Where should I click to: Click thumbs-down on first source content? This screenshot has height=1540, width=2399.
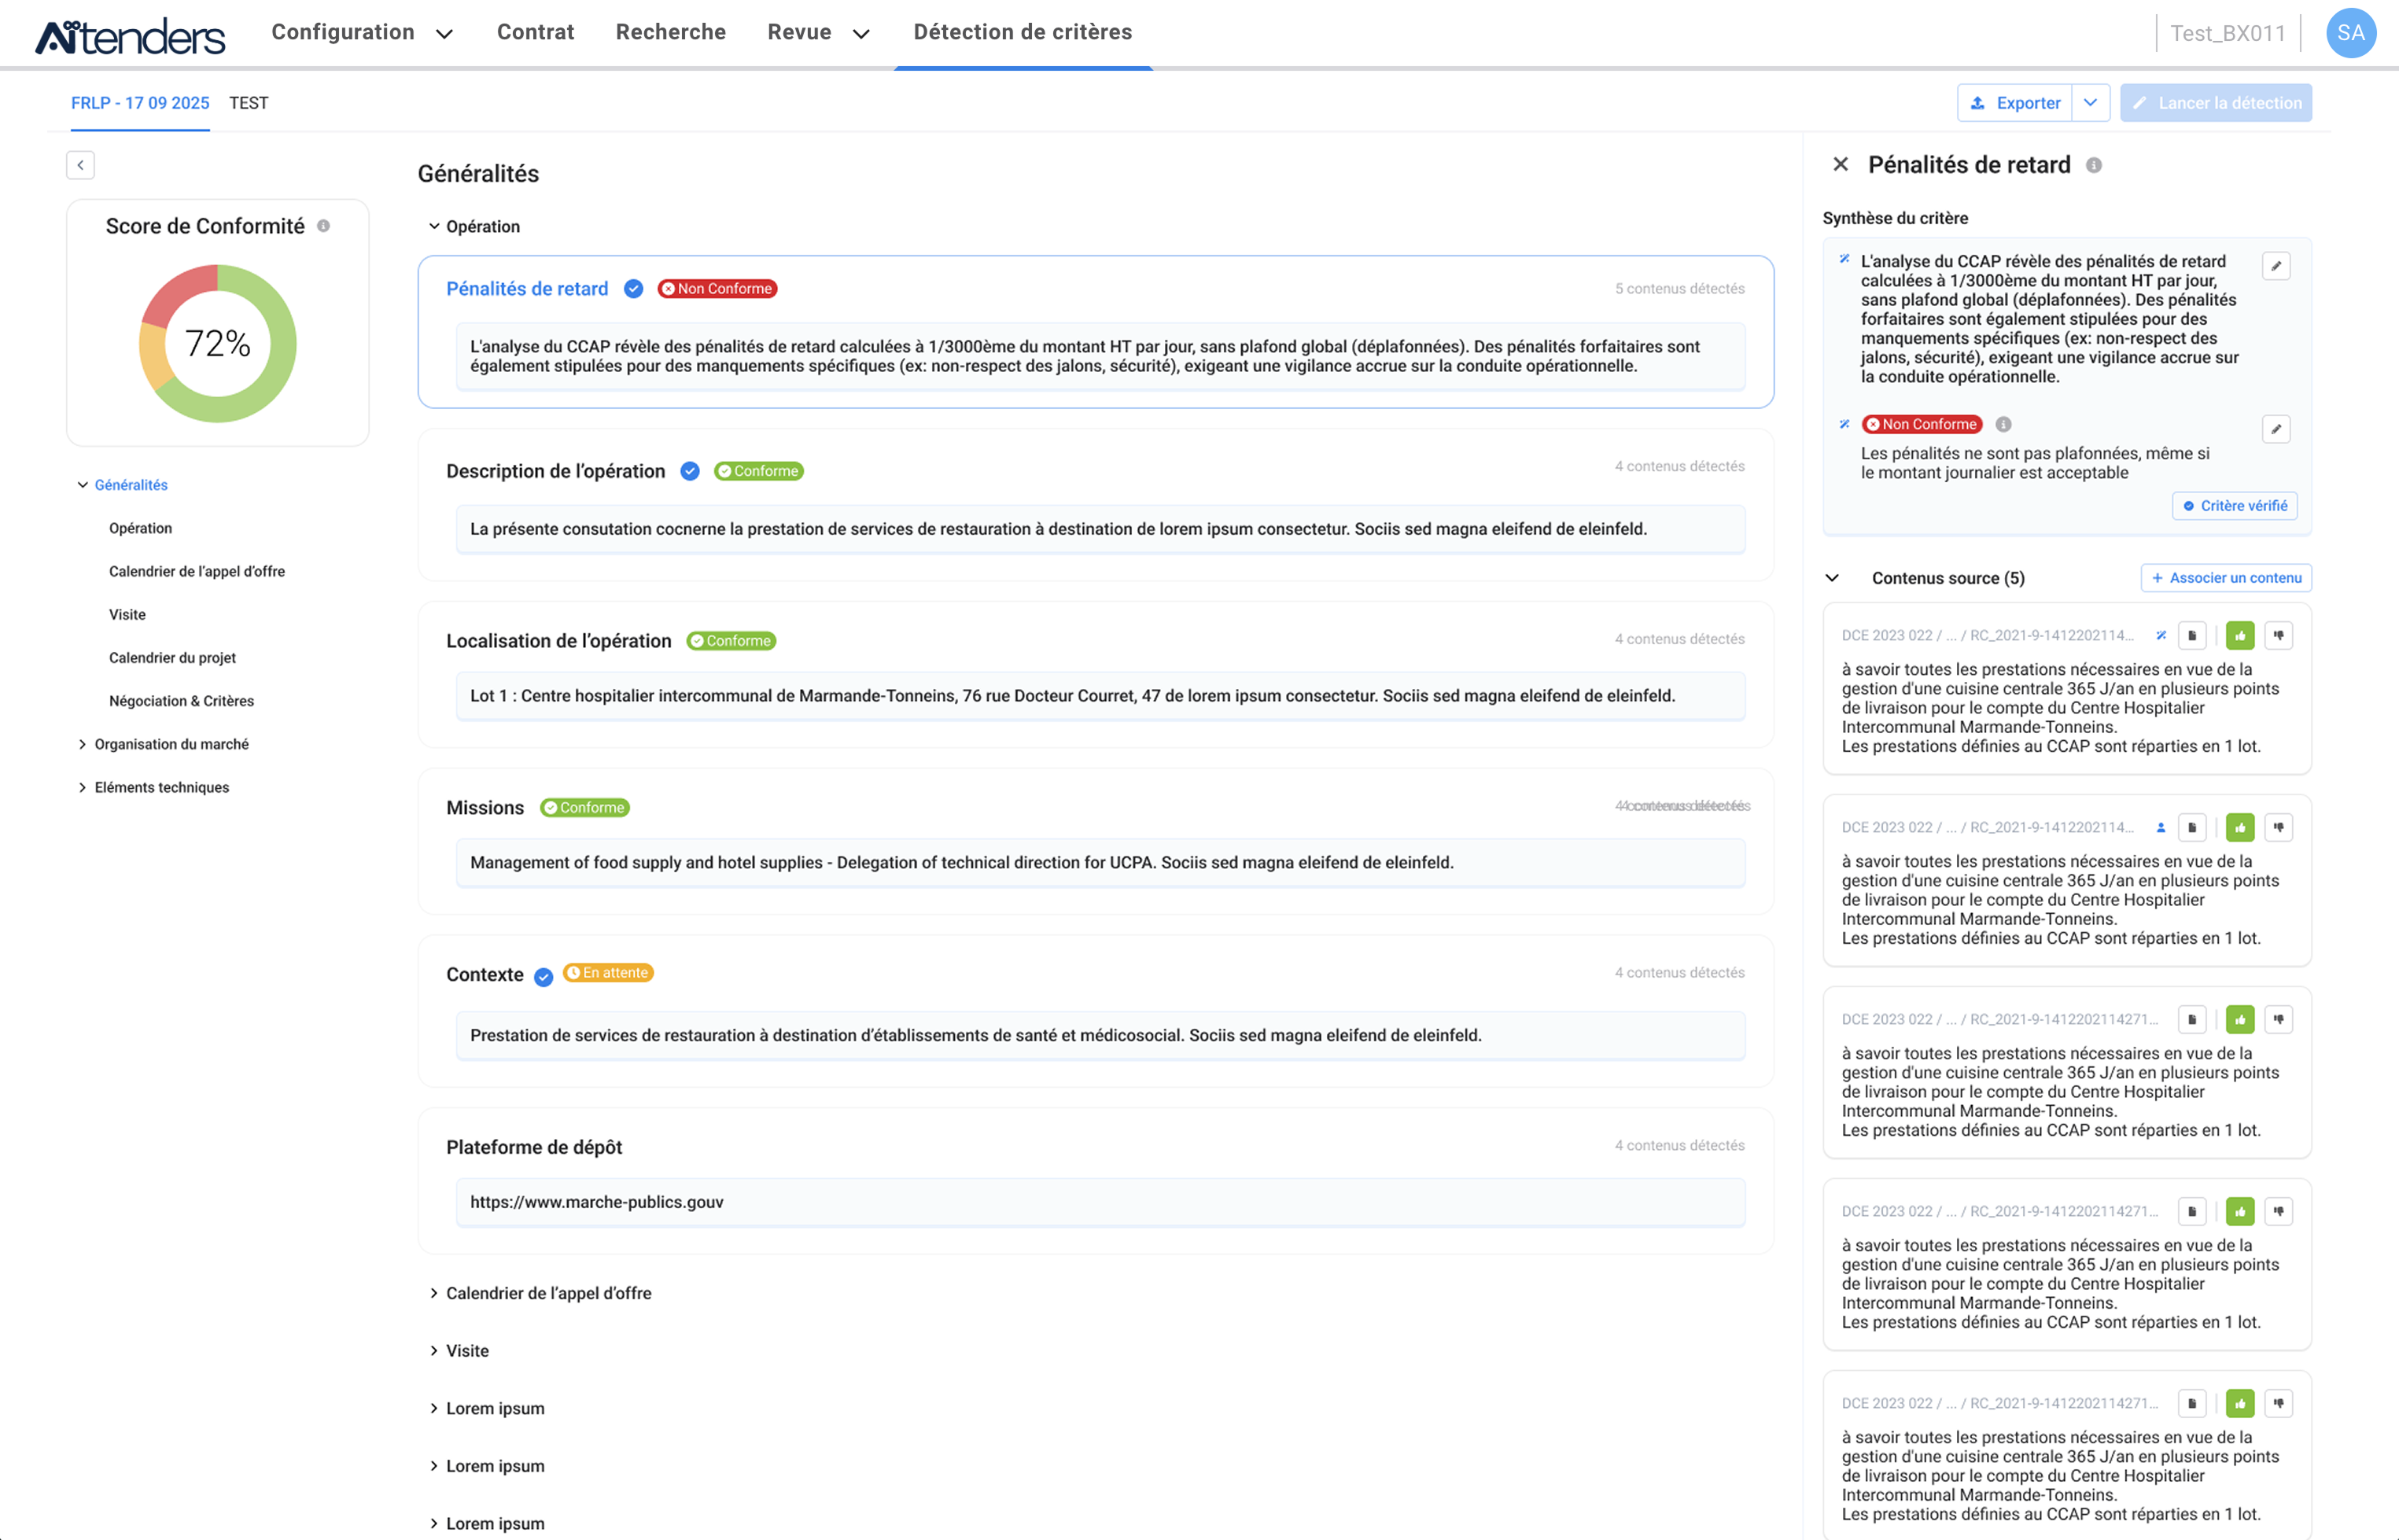2278,635
